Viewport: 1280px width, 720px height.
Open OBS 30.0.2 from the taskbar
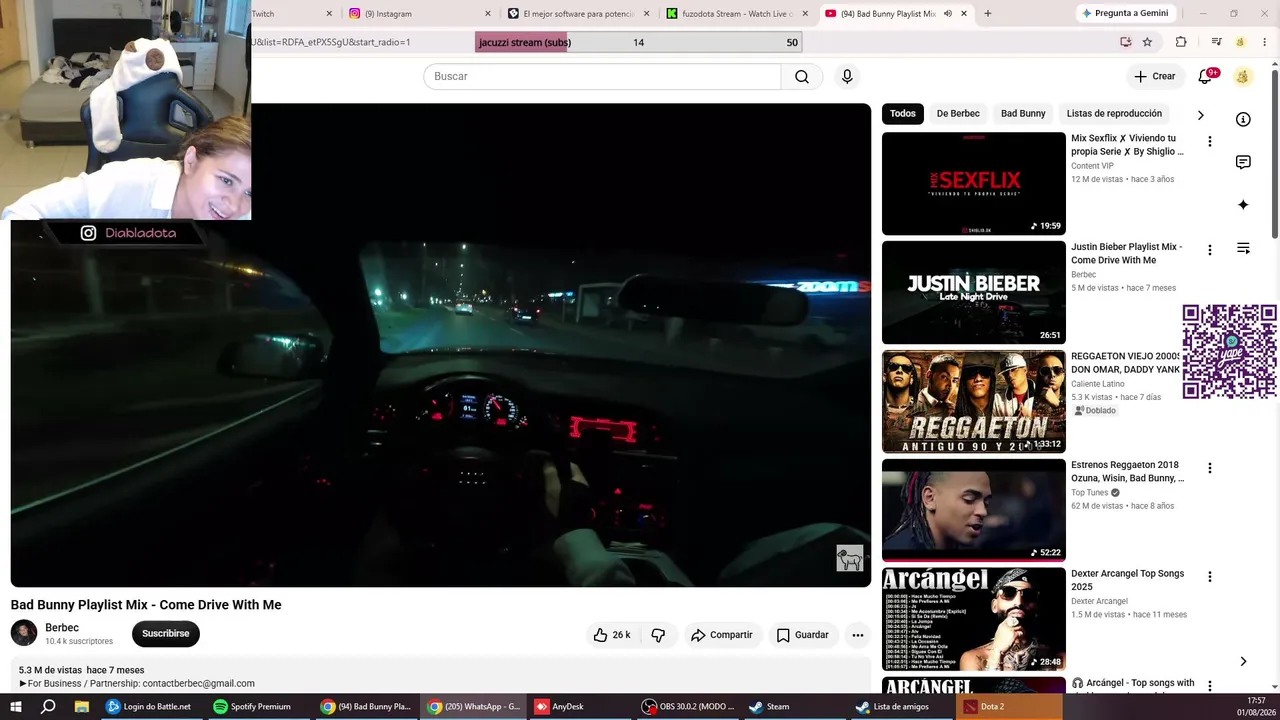click(688, 707)
